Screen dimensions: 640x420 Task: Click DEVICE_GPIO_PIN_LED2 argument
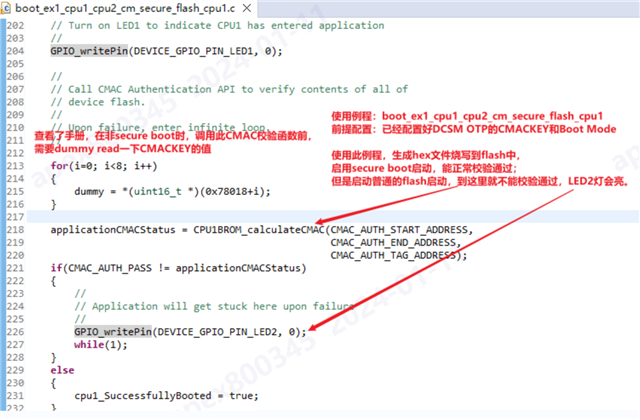point(217,332)
